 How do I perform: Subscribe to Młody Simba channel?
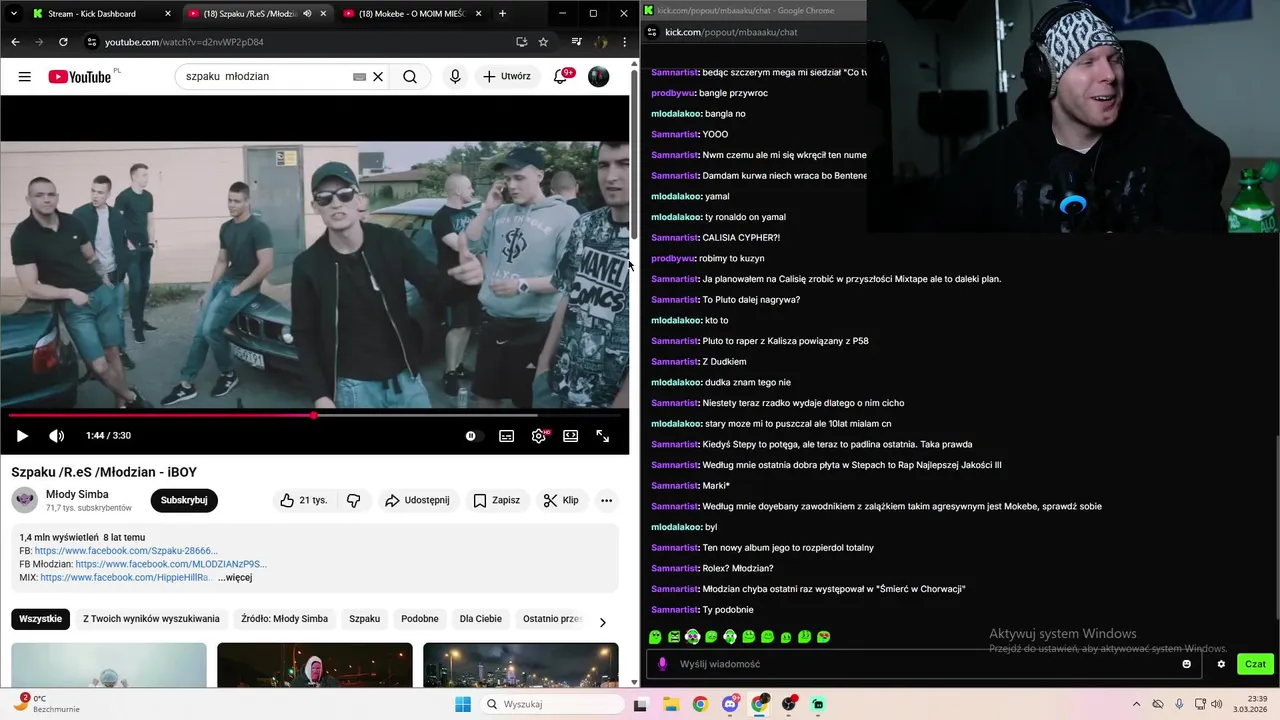[184, 500]
